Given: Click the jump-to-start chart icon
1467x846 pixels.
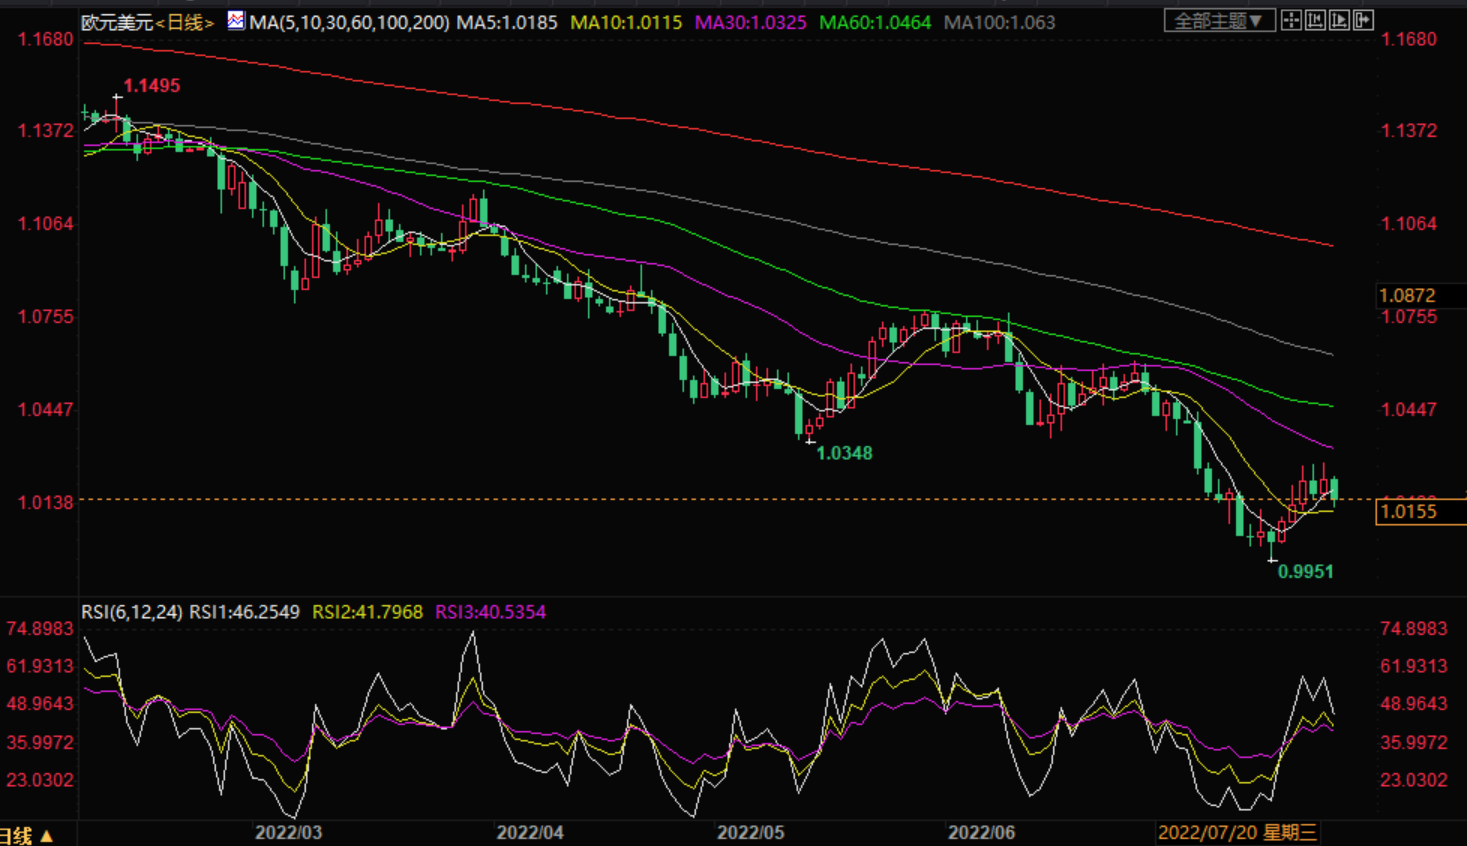Looking at the screenshot, I should [x=1315, y=20].
